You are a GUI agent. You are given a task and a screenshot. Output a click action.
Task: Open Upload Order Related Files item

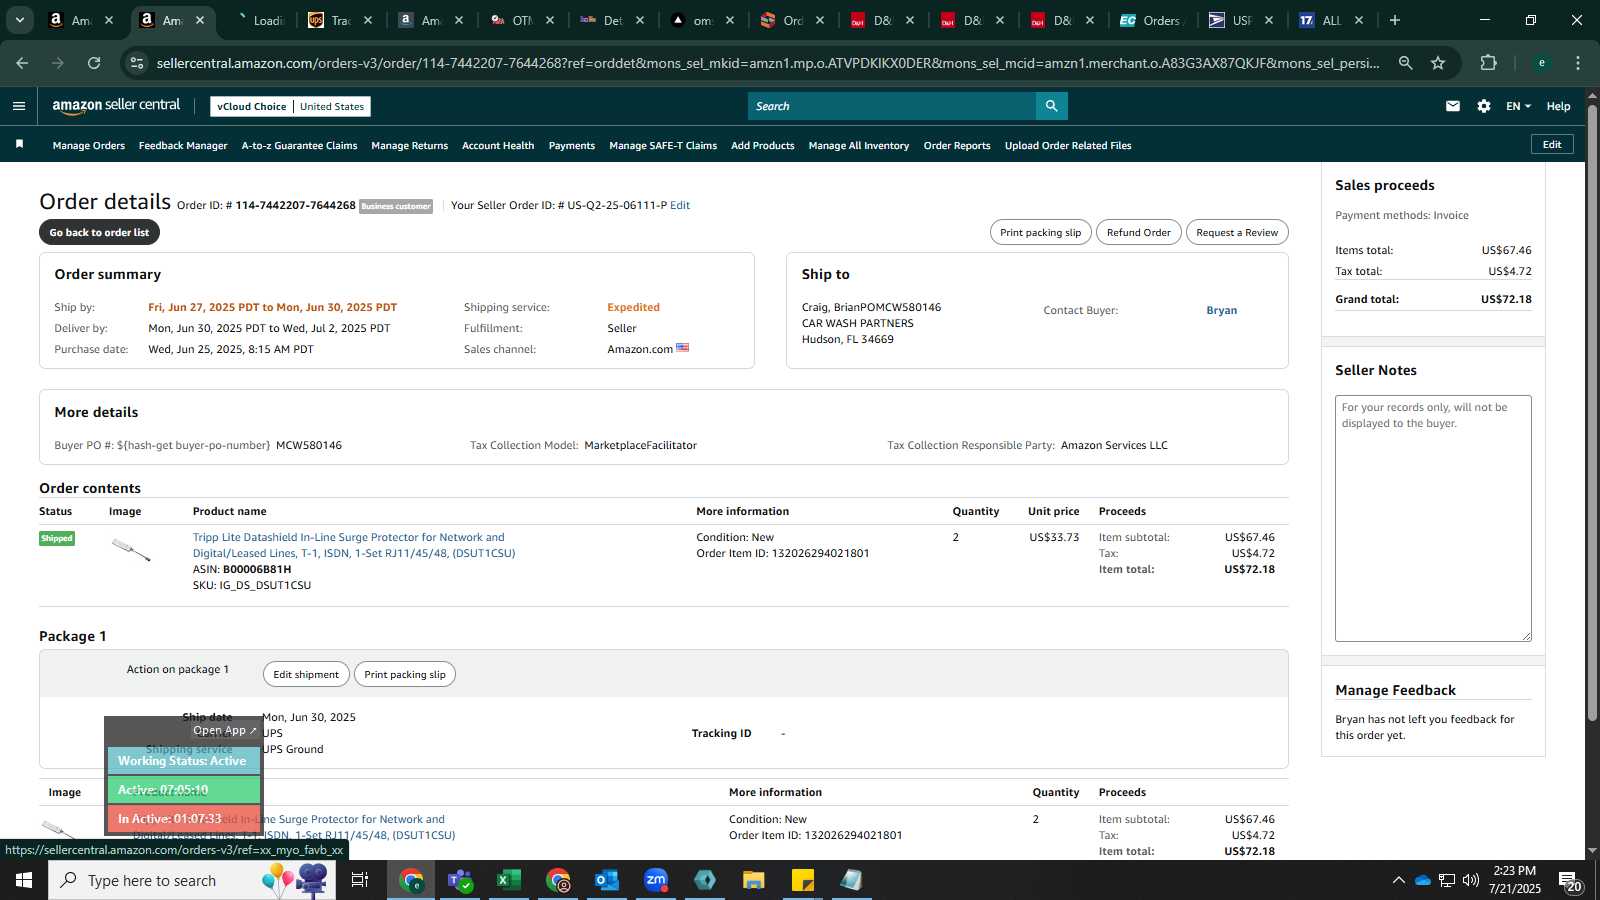1068,146
